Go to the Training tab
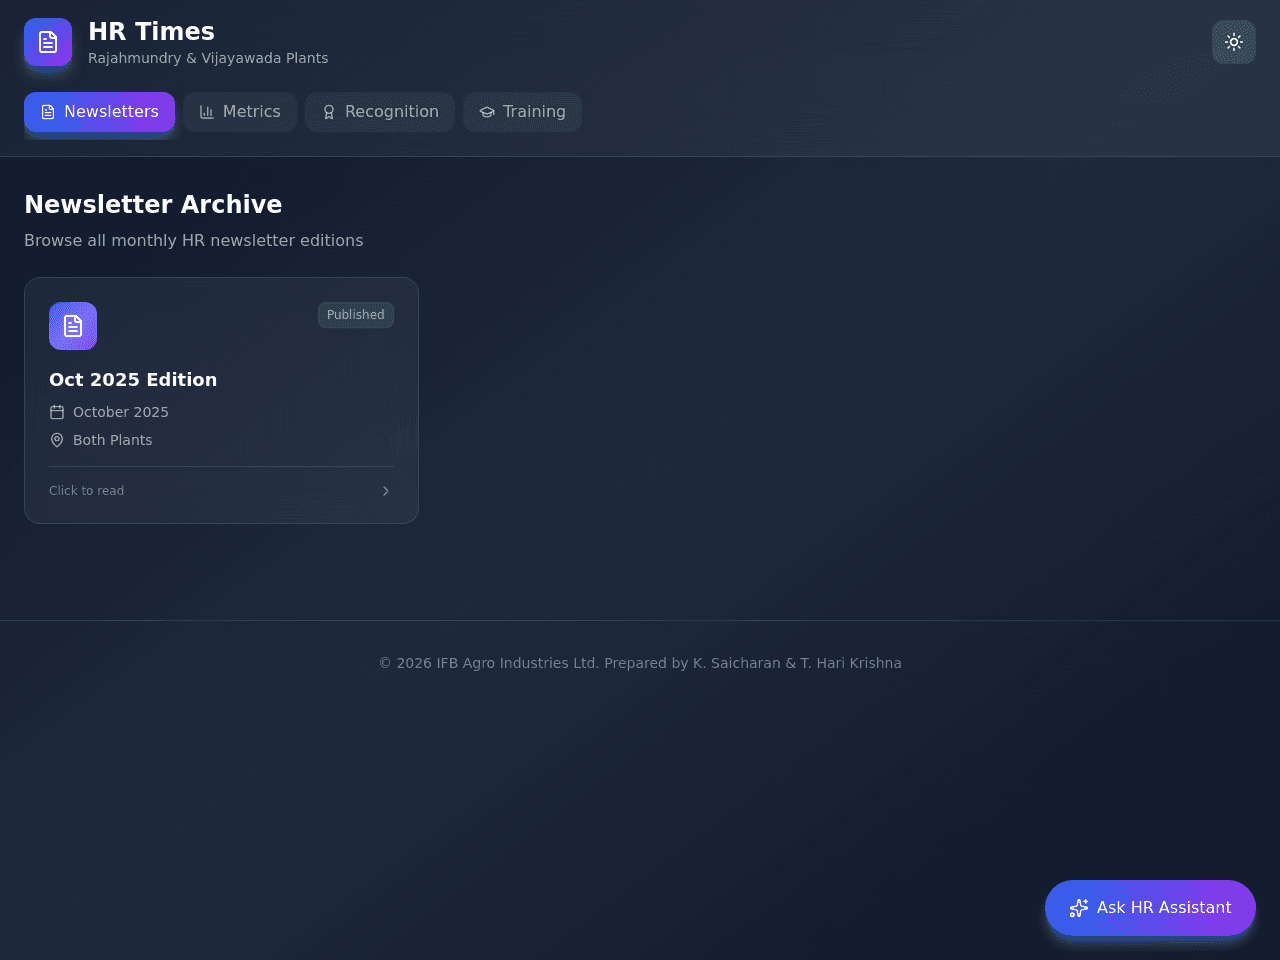 (x=522, y=112)
